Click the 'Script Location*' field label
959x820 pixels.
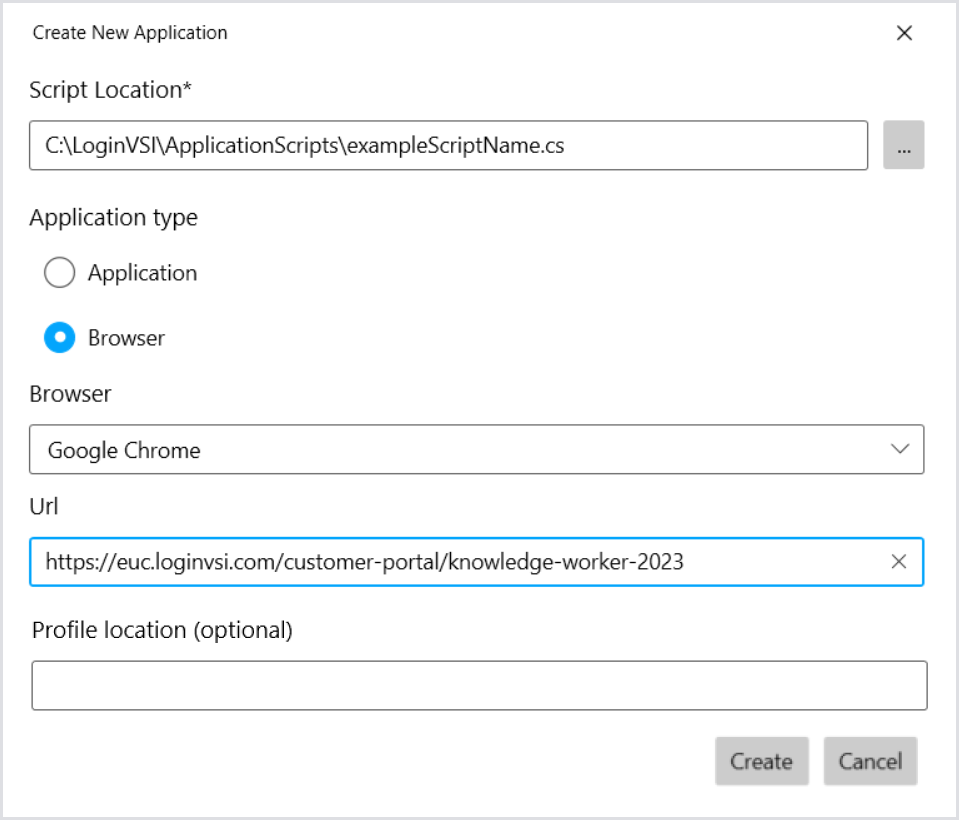tap(110, 90)
